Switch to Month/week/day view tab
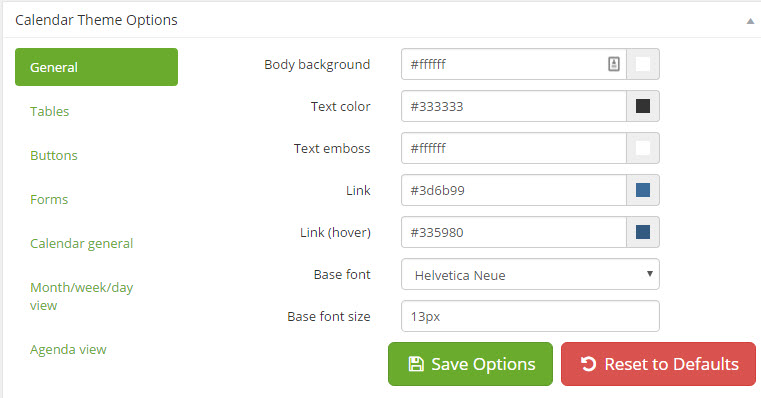 tap(81, 296)
